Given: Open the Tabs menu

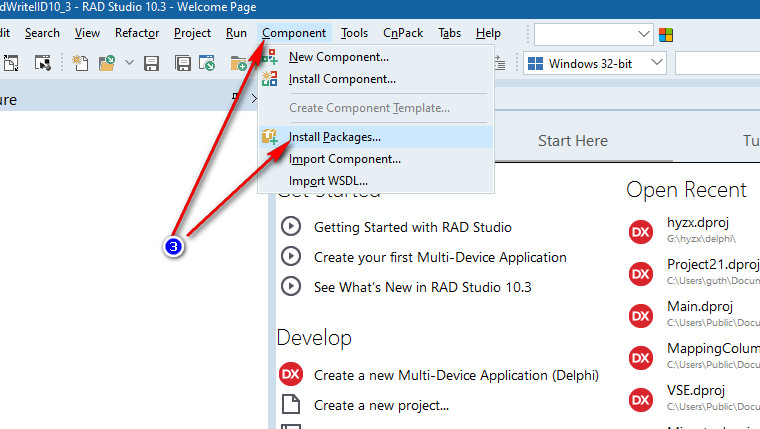Looking at the screenshot, I should [x=449, y=33].
